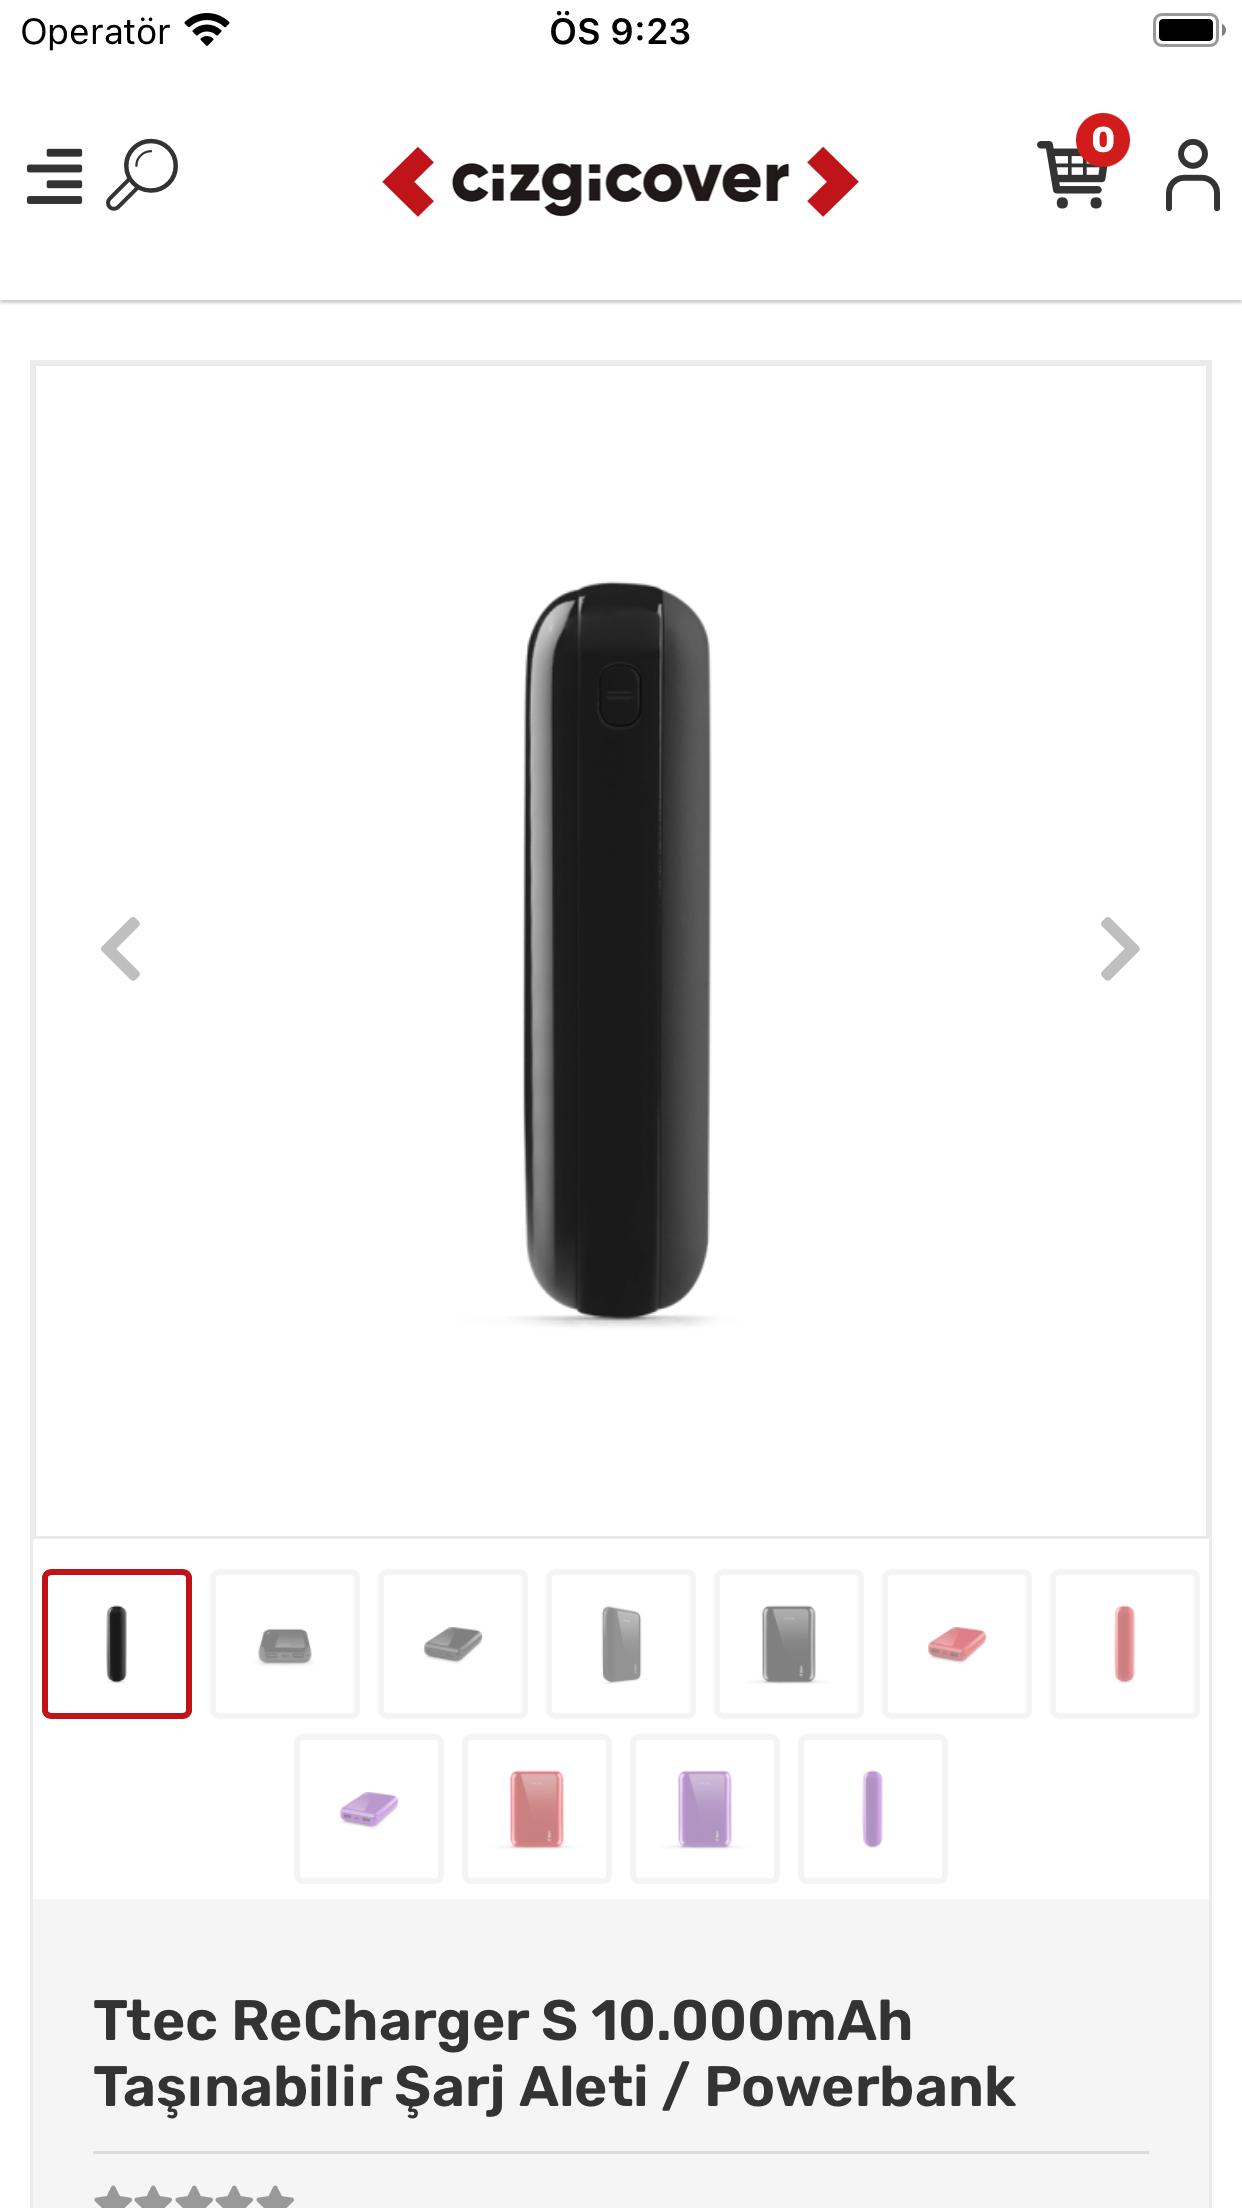Choose the purple front-view powerbank thumbnail
The width and height of the screenshot is (1242, 2208).
click(x=705, y=1808)
